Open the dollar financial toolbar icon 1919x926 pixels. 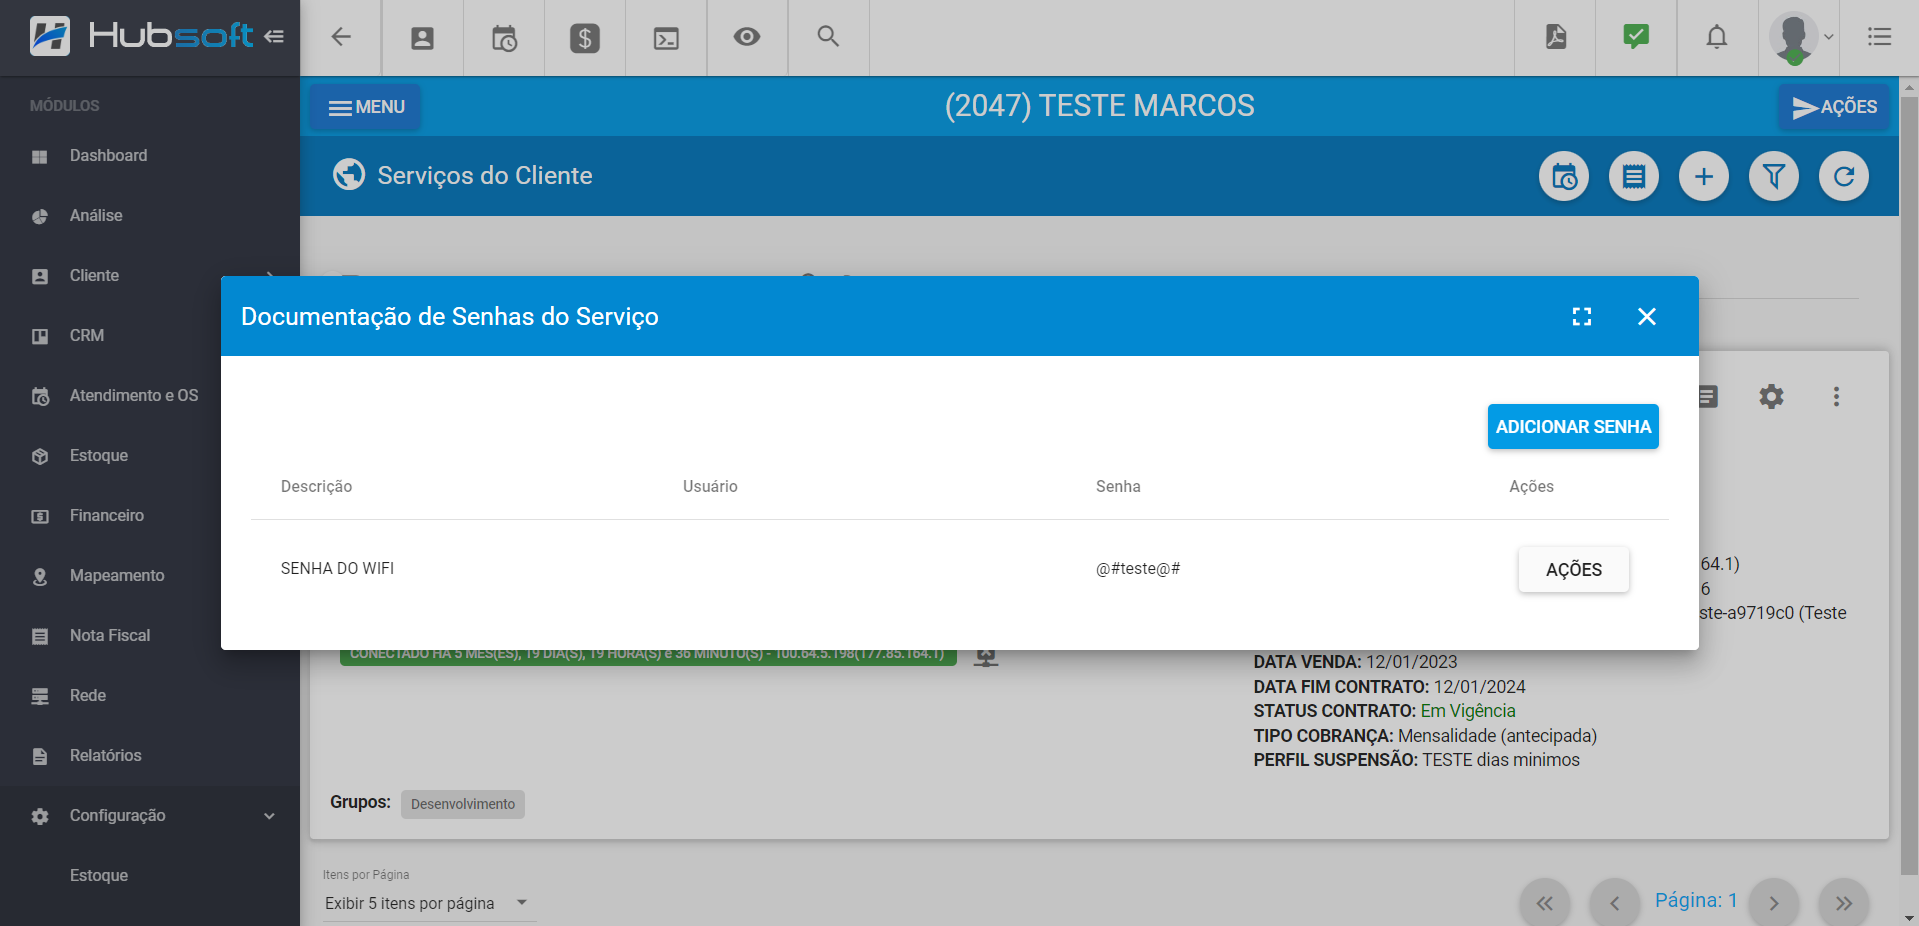pyautogui.click(x=585, y=38)
